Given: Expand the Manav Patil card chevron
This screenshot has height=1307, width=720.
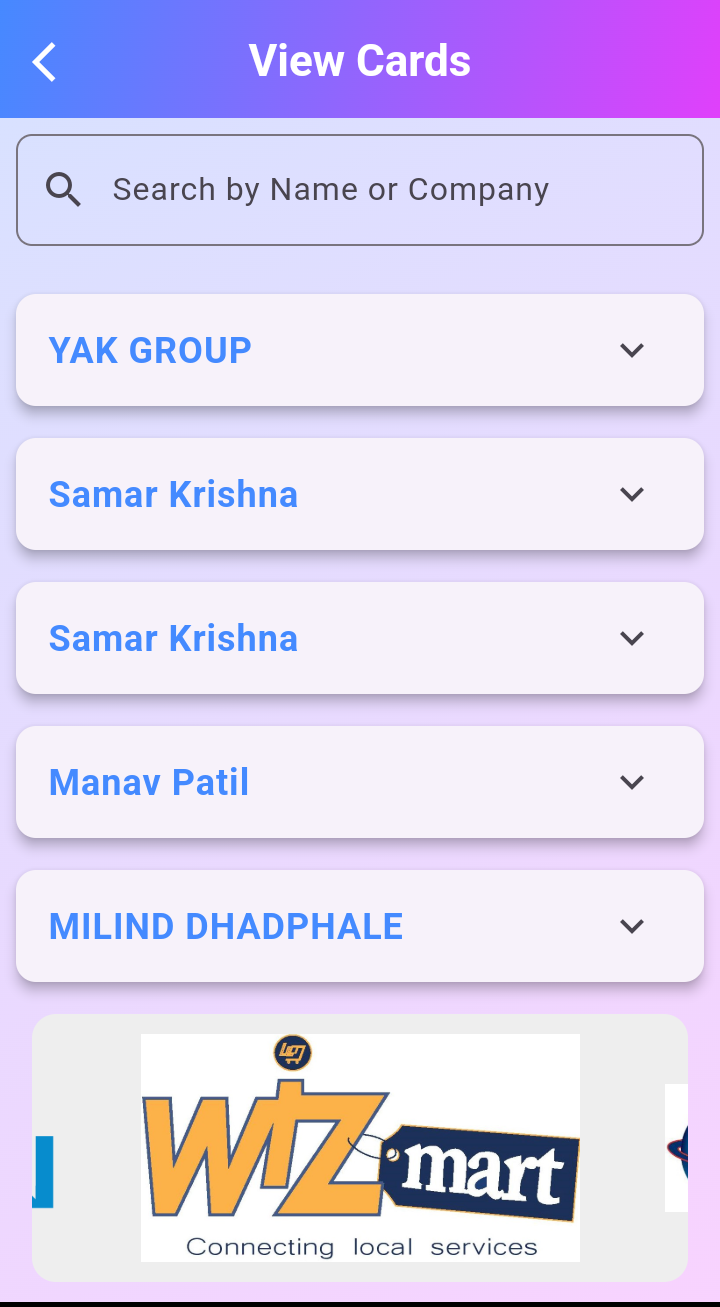Looking at the screenshot, I should point(631,782).
